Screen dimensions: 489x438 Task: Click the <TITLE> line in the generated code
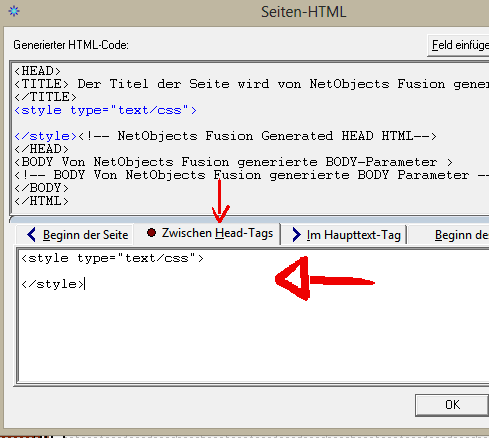click(x=251, y=84)
